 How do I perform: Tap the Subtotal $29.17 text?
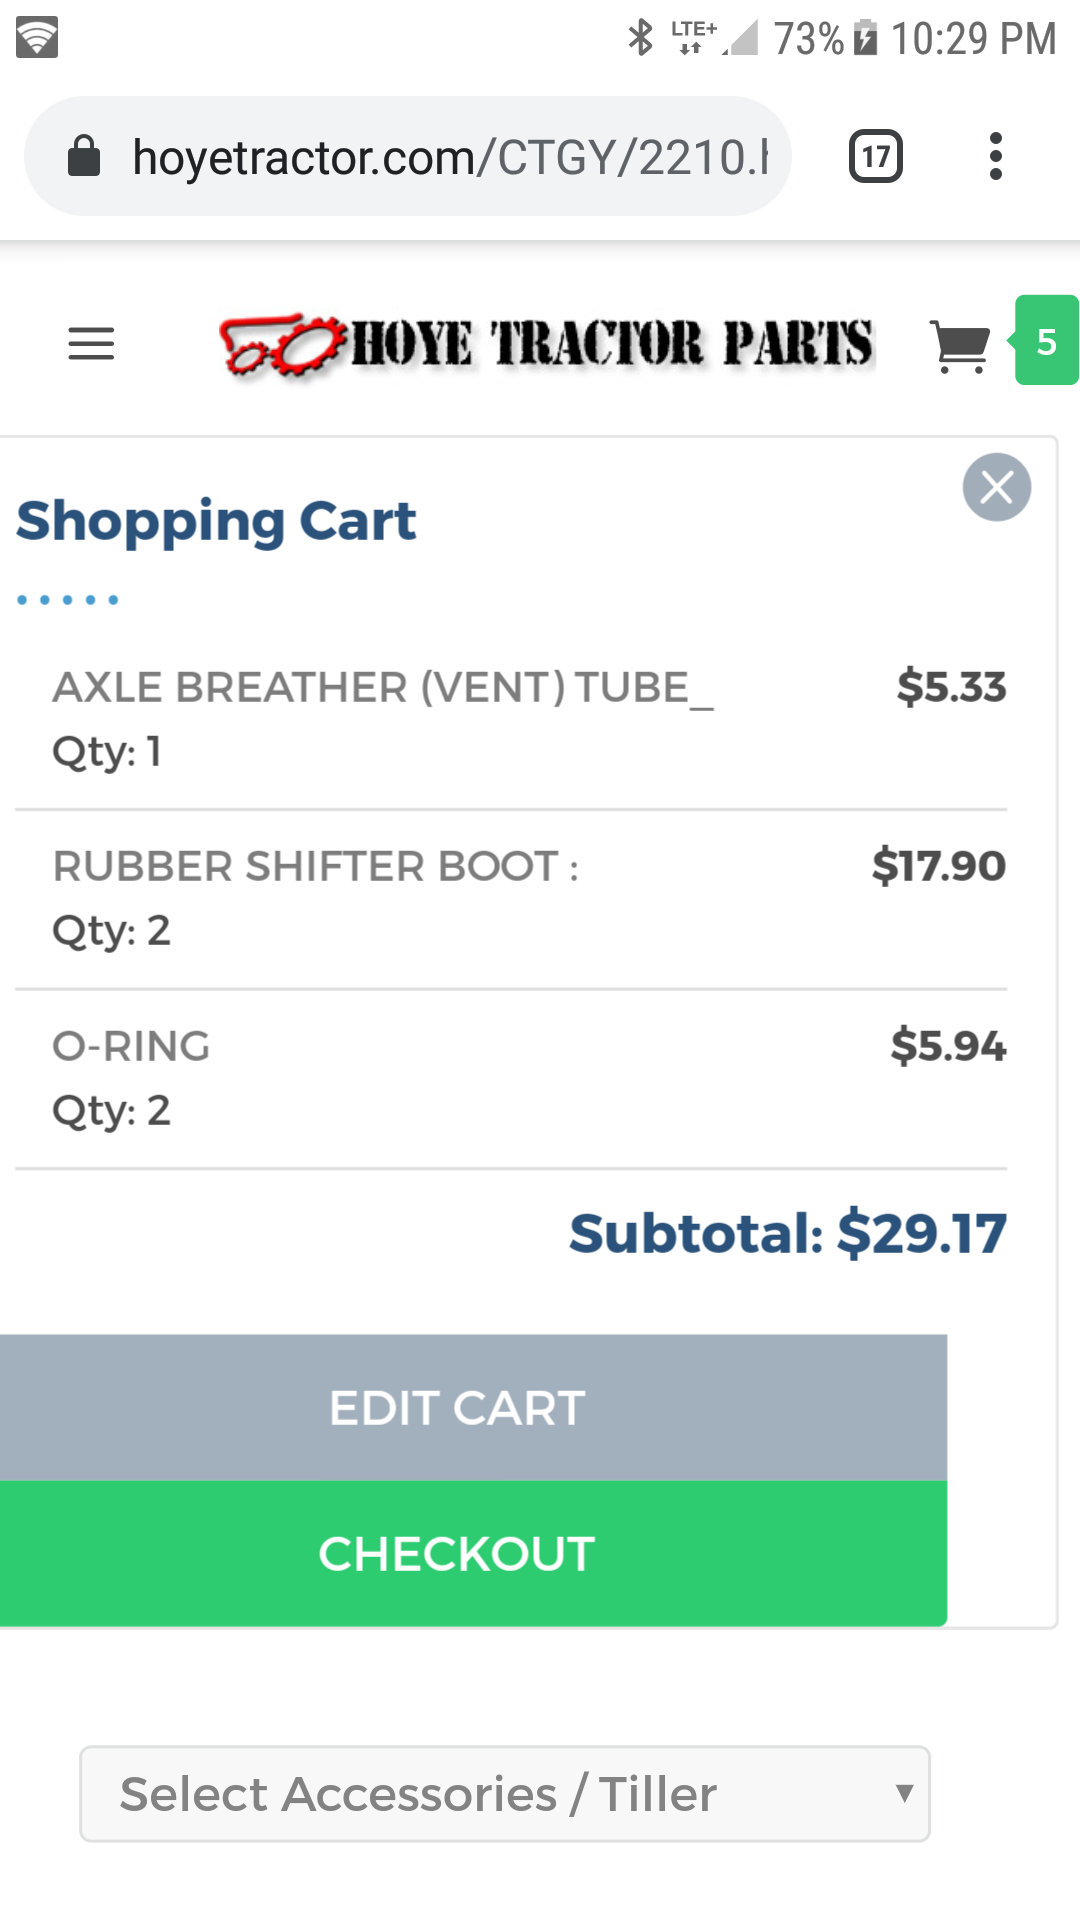point(788,1233)
